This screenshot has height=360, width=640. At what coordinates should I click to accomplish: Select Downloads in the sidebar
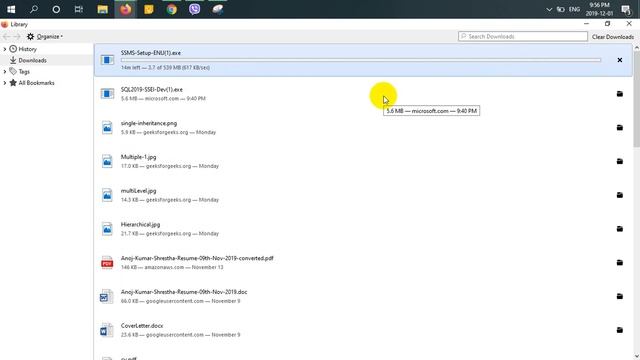32,60
